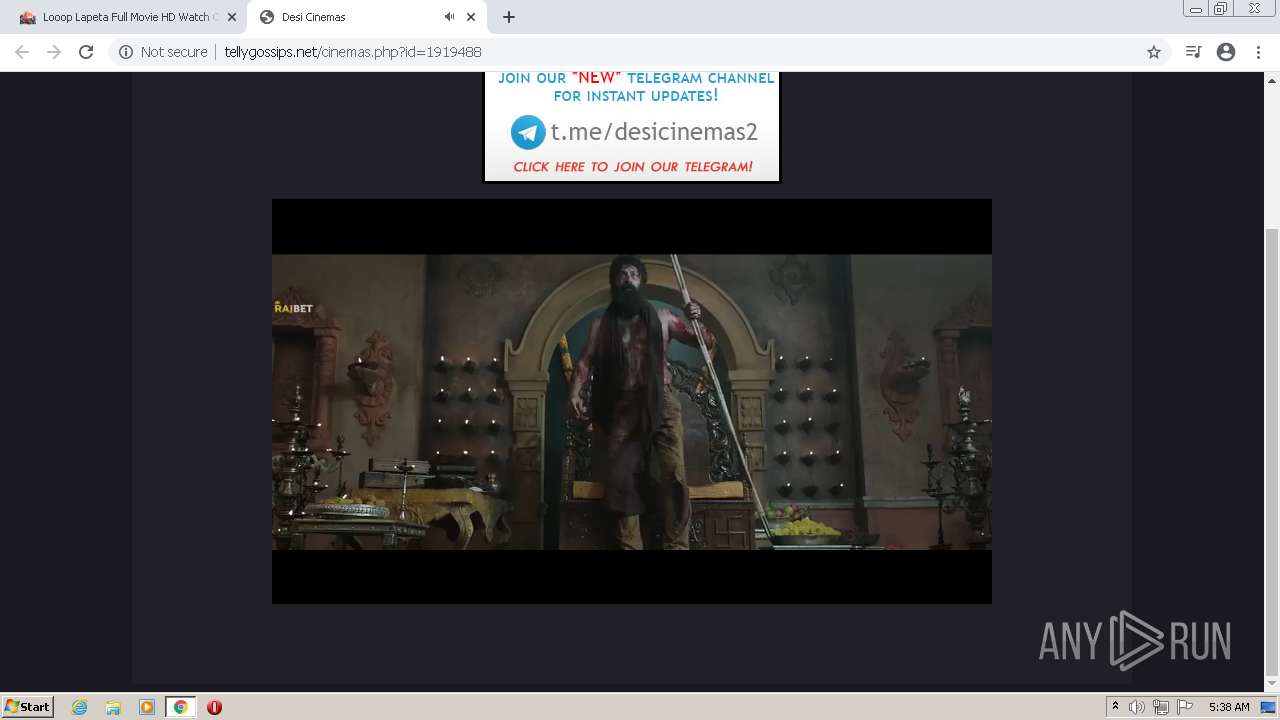This screenshot has height=720, width=1280.
Task: Reload the current page
Action: pos(86,52)
